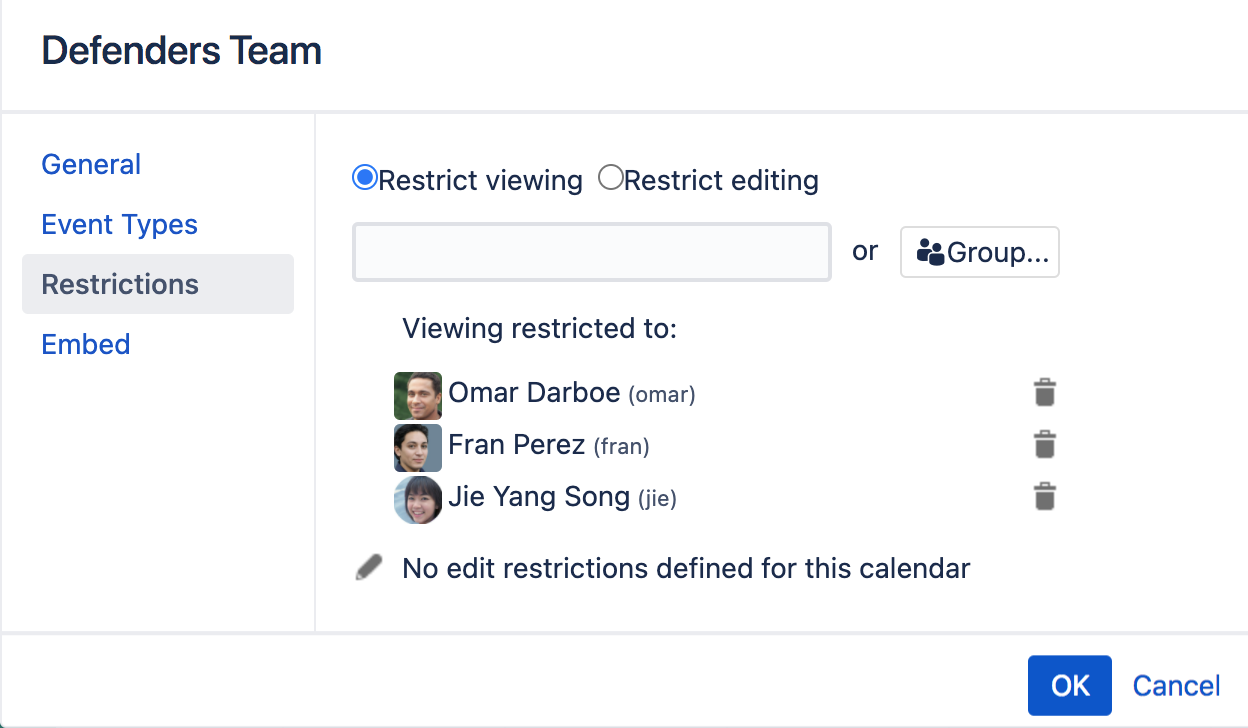Image resolution: width=1248 pixels, height=728 pixels.
Task: Click the Jie Yang Song name label
Action: 539,496
